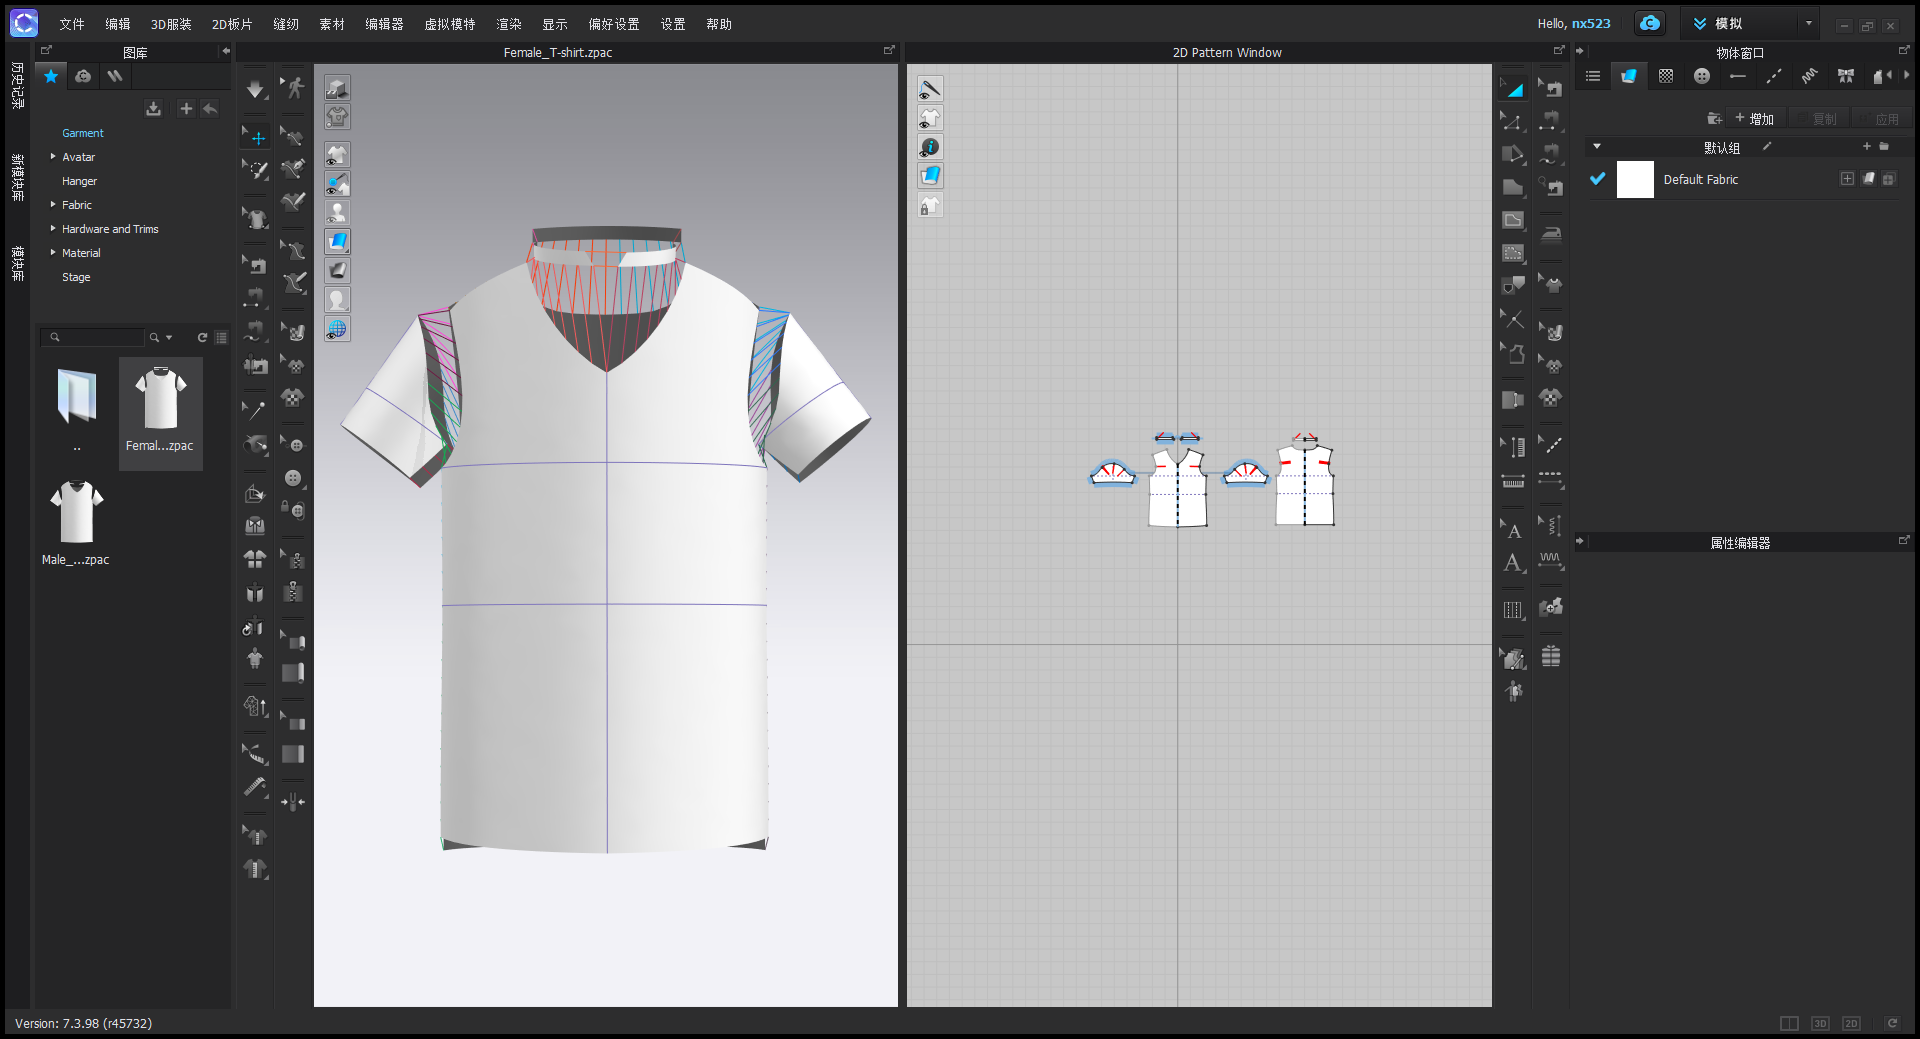1920x1039 pixels.
Task: Select the Transform Pattern tool in 2D toolbar
Action: click(x=1513, y=89)
